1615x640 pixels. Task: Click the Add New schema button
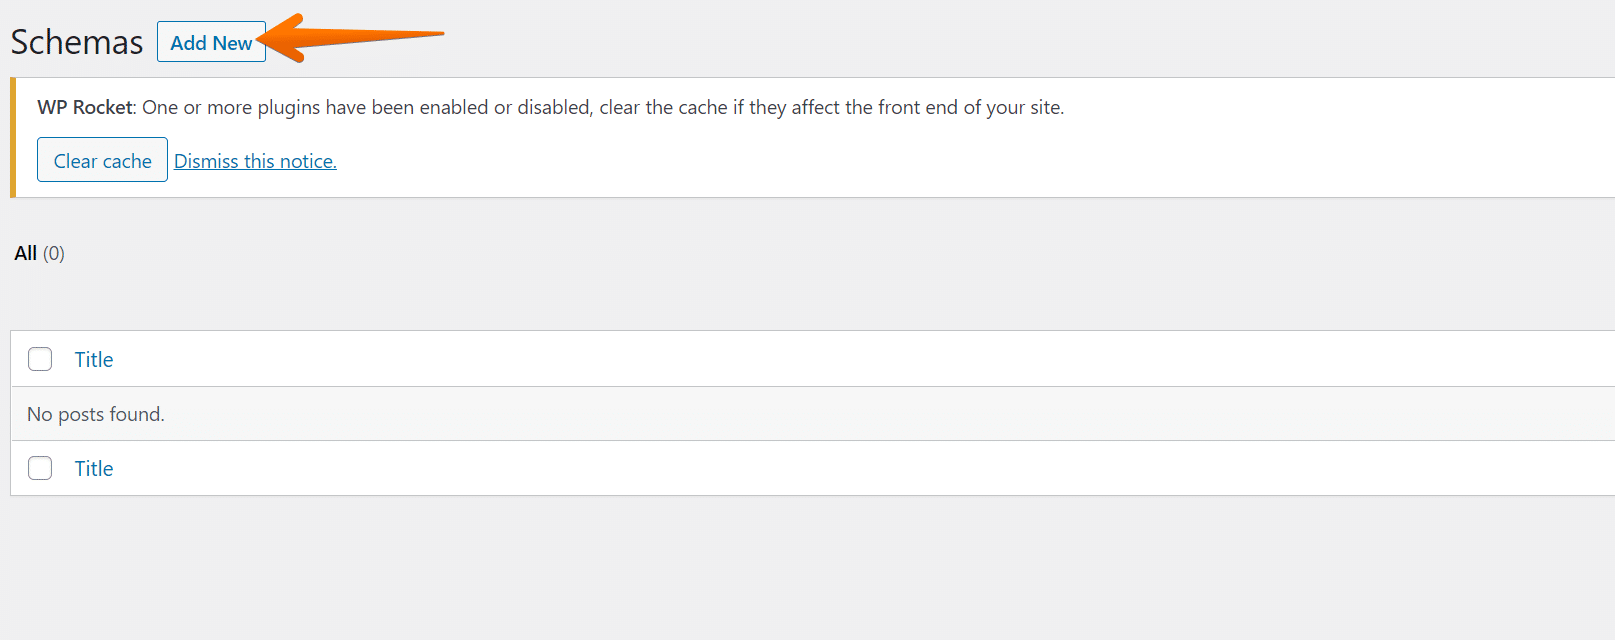tap(211, 42)
